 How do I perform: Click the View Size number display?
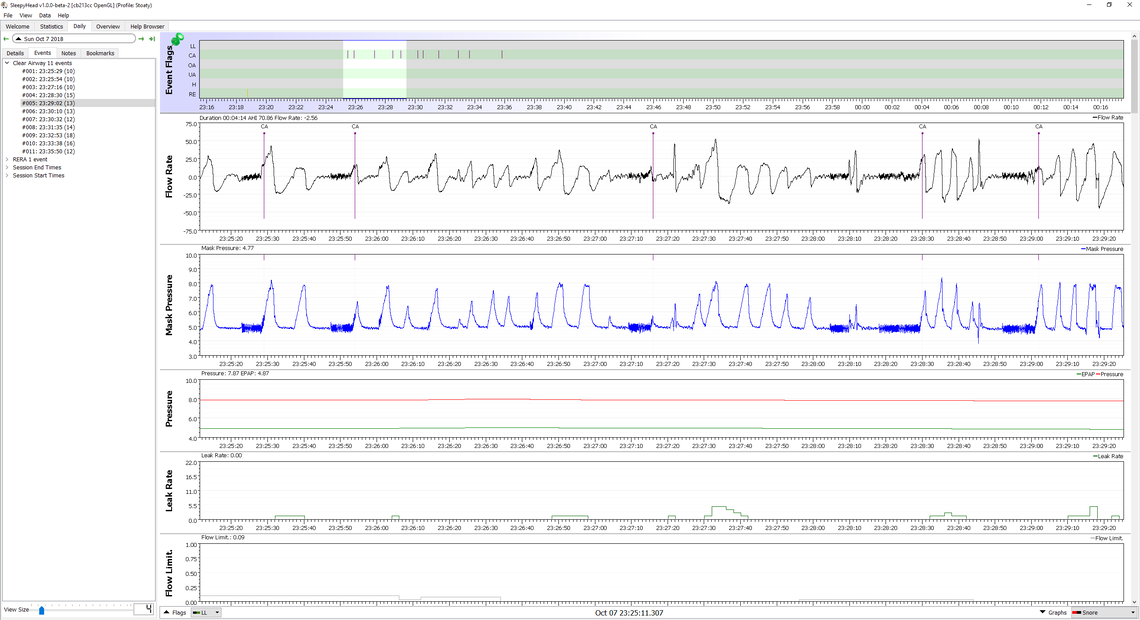[144, 609]
